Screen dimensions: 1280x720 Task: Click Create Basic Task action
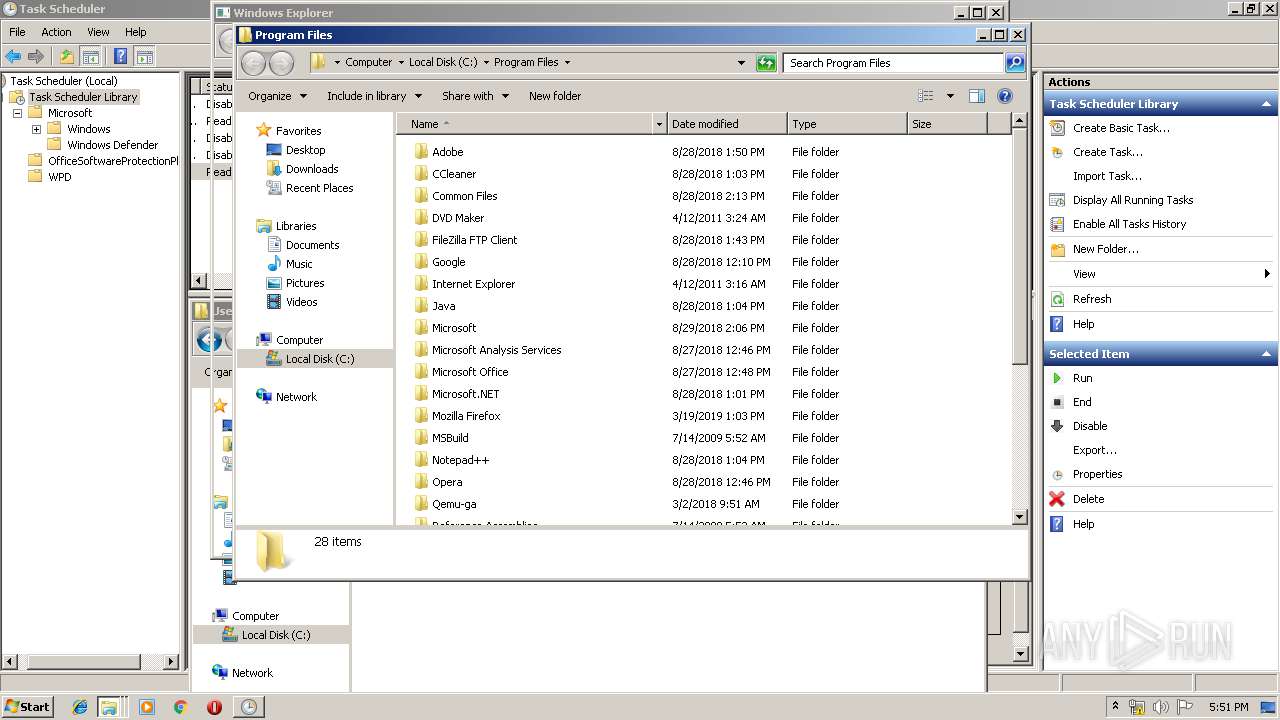coord(1121,128)
